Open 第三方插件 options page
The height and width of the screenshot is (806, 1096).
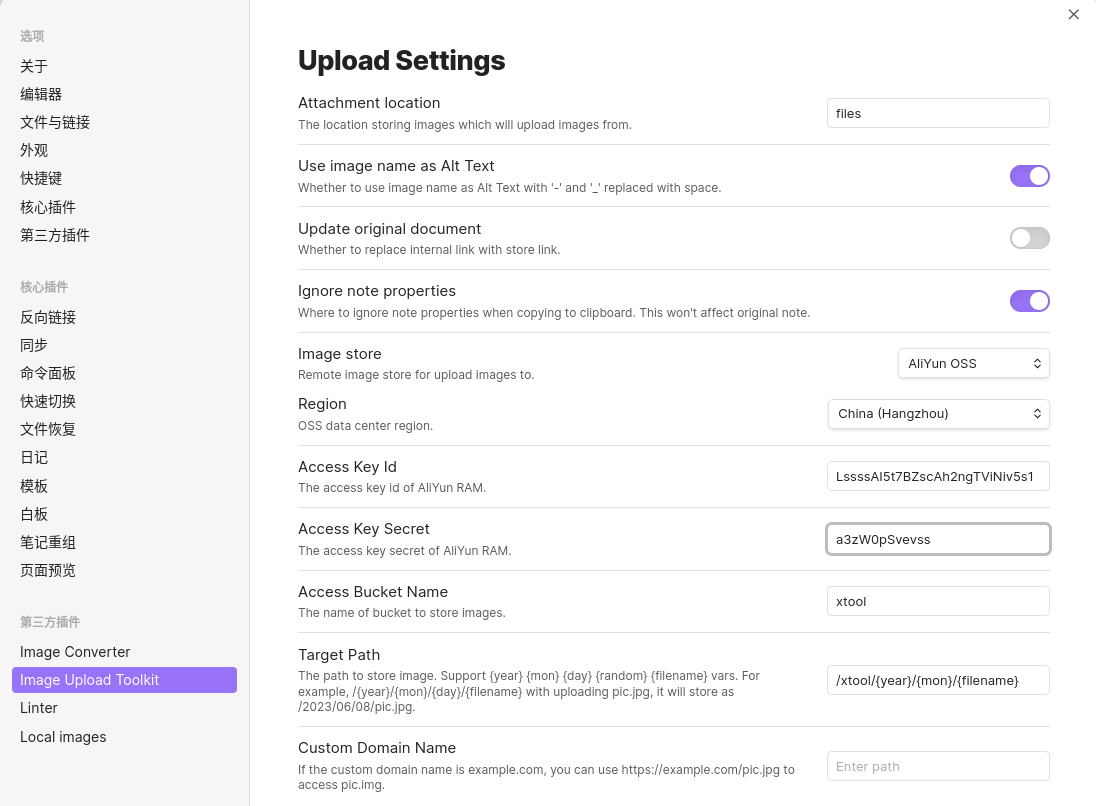click(55, 235)
